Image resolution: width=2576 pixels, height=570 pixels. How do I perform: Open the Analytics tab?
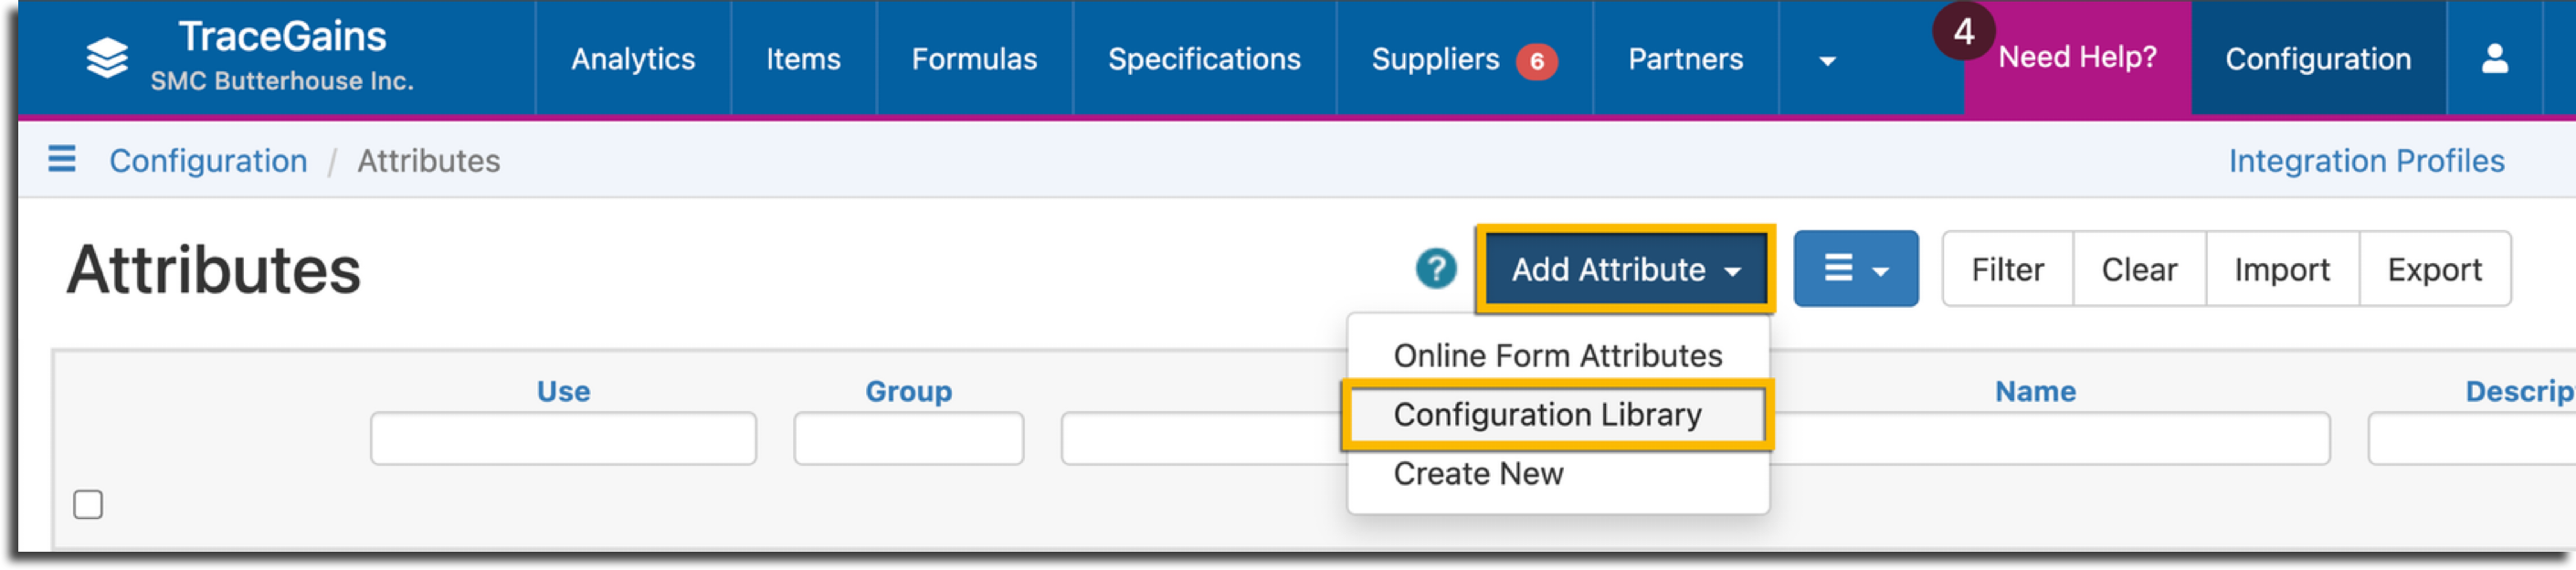pos(633,59)
